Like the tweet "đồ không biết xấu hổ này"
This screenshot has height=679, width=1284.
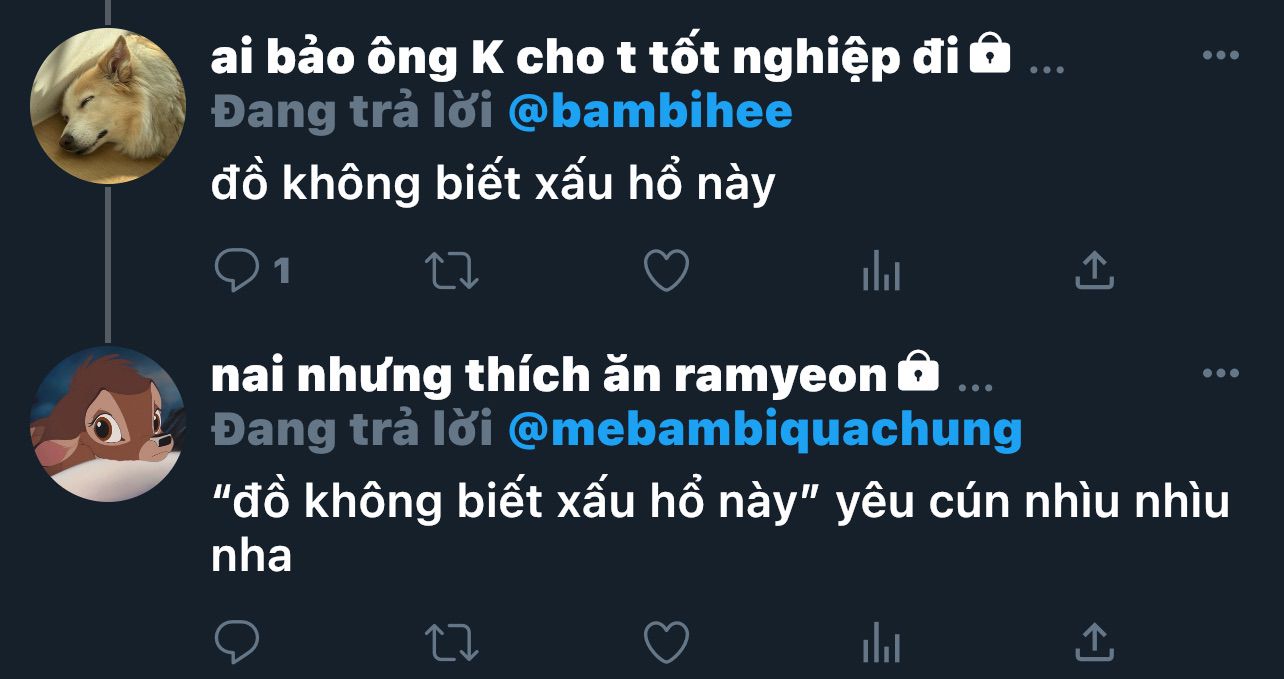(x=666, y=271)
